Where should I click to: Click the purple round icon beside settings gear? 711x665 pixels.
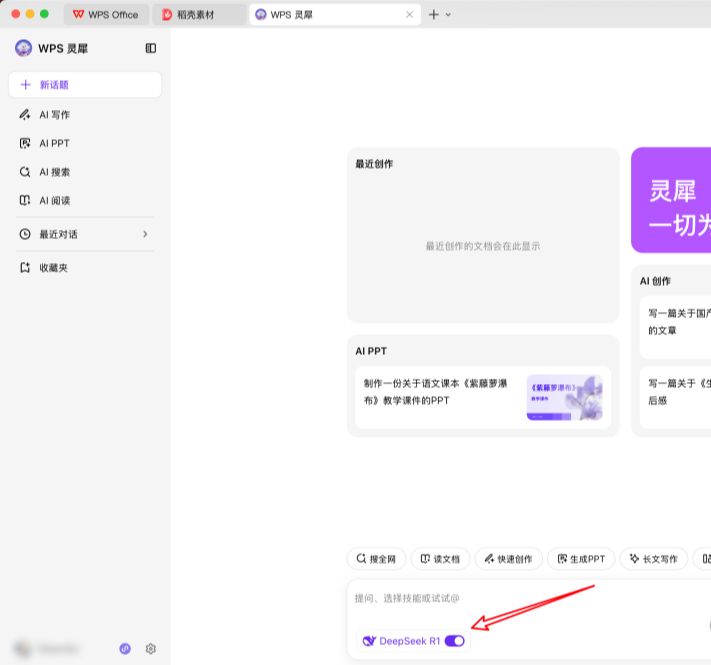[125, 649]
